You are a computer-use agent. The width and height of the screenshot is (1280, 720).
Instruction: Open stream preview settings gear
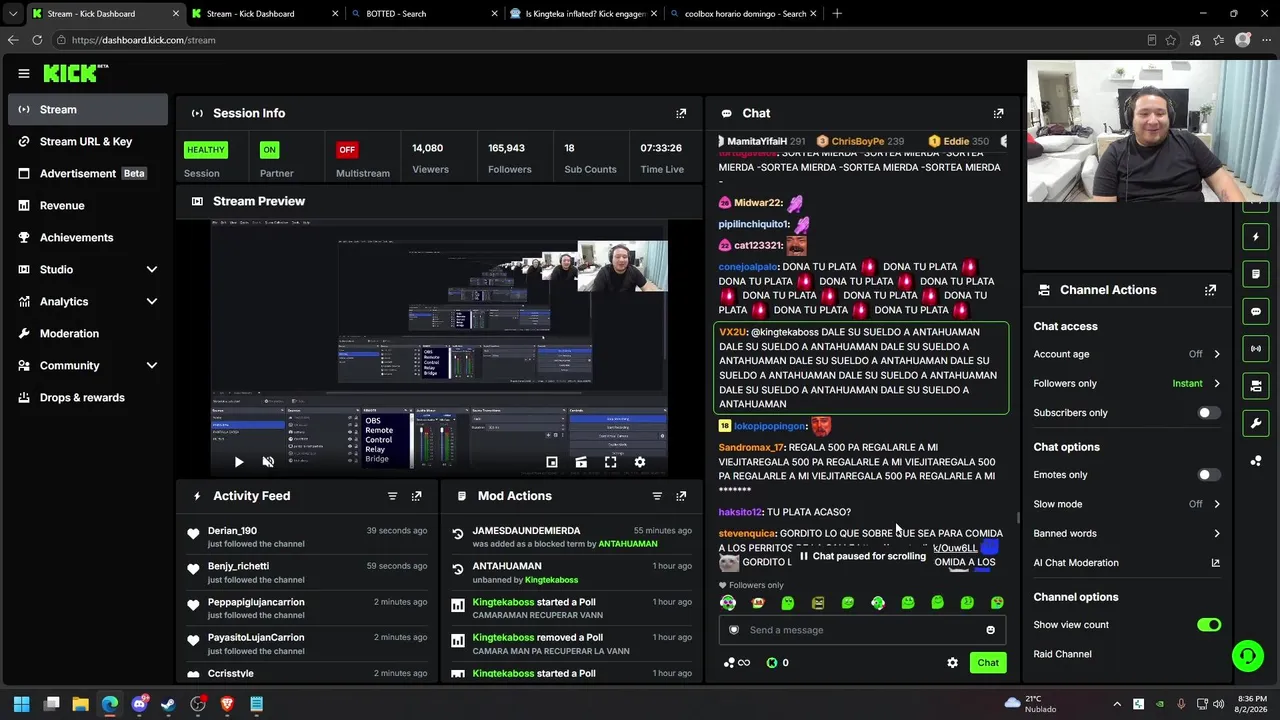click(x=640, y=462)
